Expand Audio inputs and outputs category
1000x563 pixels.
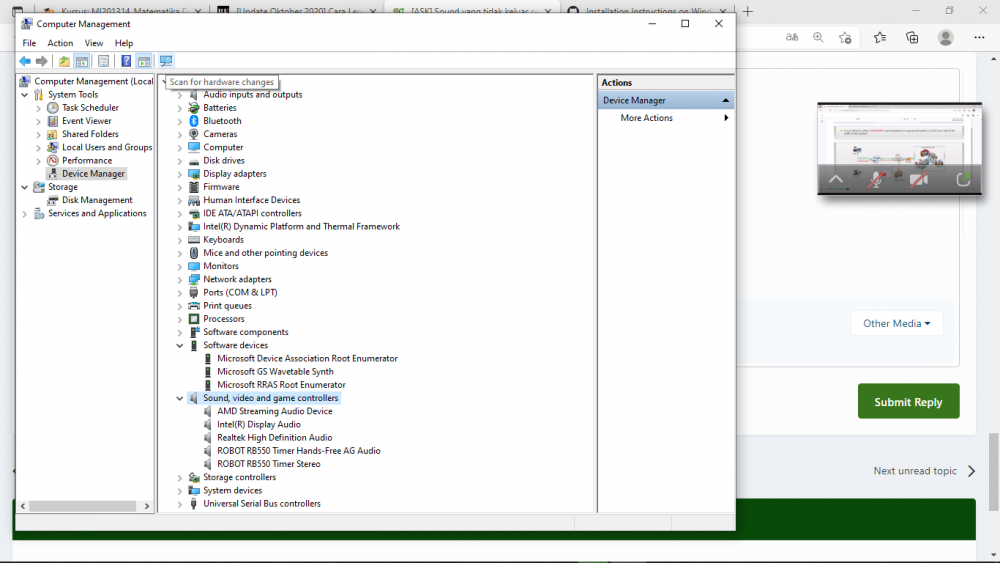pyautogui.click(x=180, y=95)
